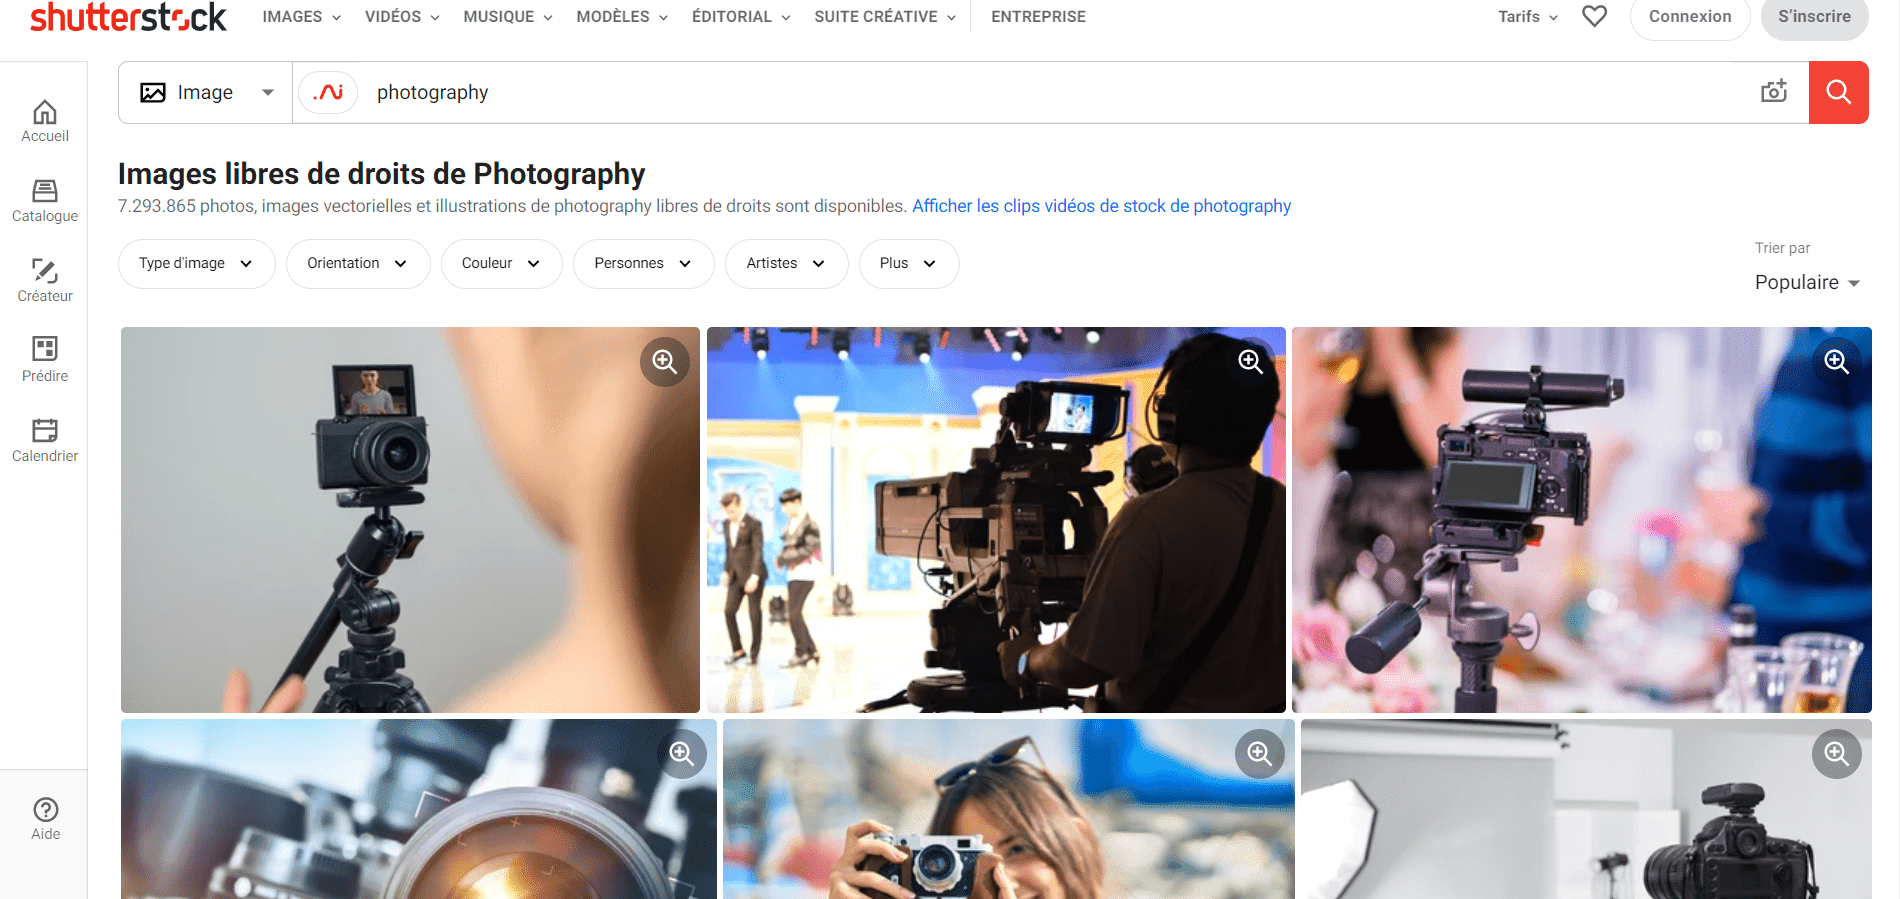The width and height of the screenshot is (1900, 899).
Task: Open the TV studio cameraman thumbnail
Action: click(x=996, y=520)
